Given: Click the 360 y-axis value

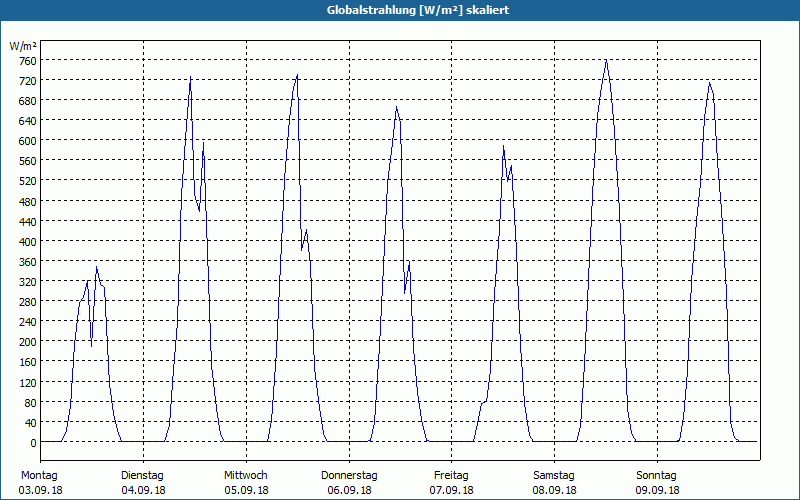Looking at the screenshot, I should click(x=27, y=262).
